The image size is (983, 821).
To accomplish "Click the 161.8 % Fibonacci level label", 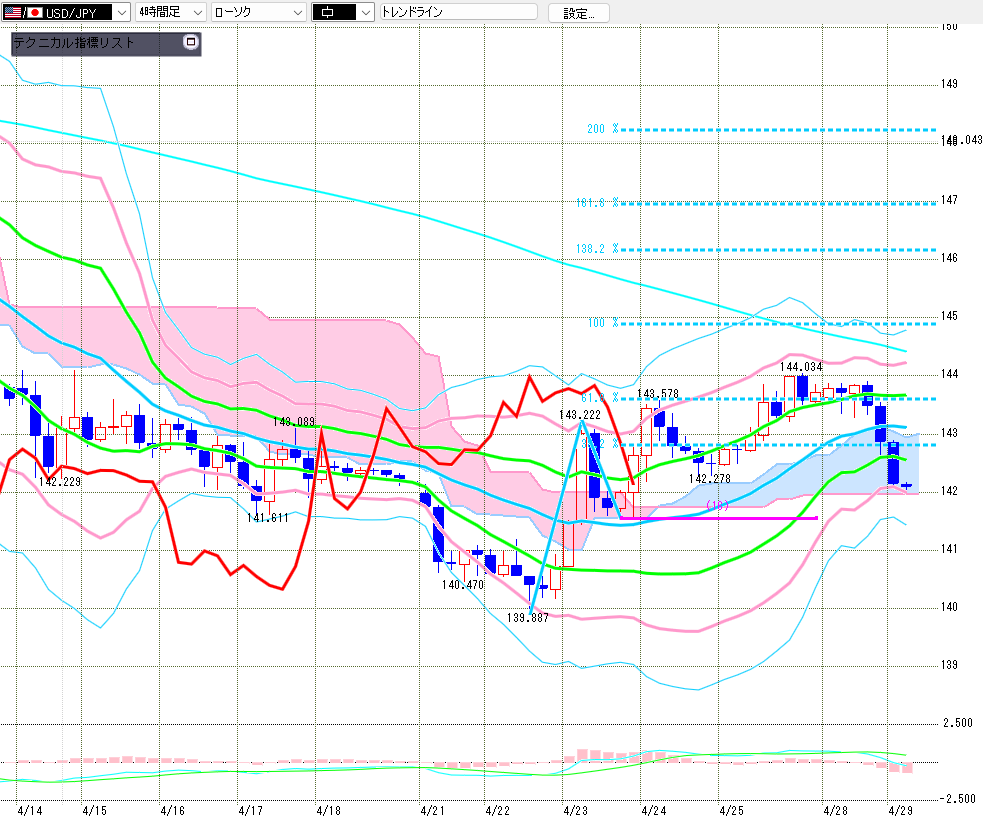I will (597, 203).
